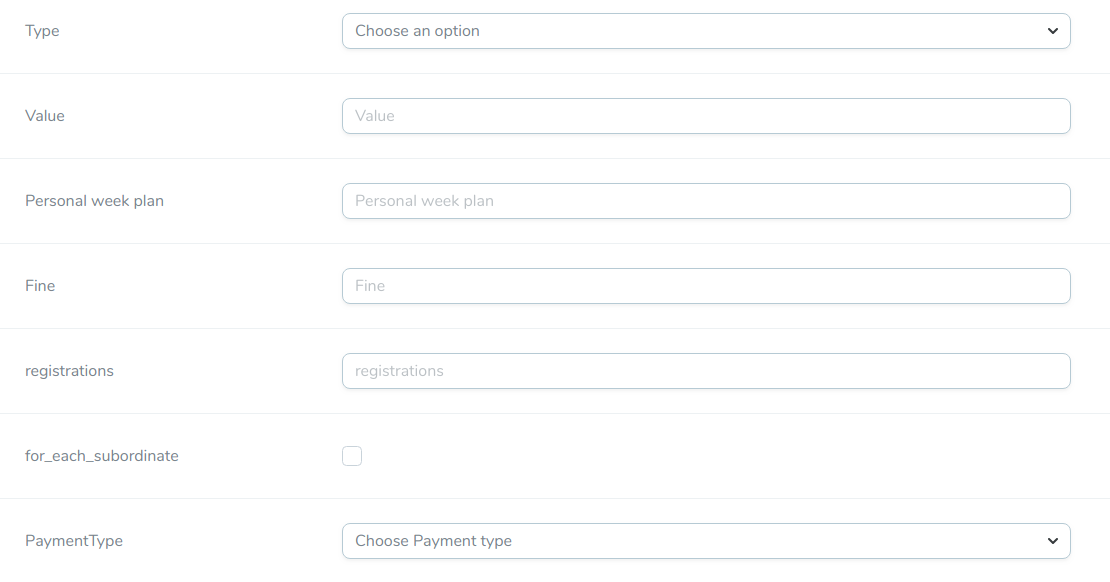1110x582 pixels.
Task: Open the Type dropdown
Action: click(x=705, y=31)
